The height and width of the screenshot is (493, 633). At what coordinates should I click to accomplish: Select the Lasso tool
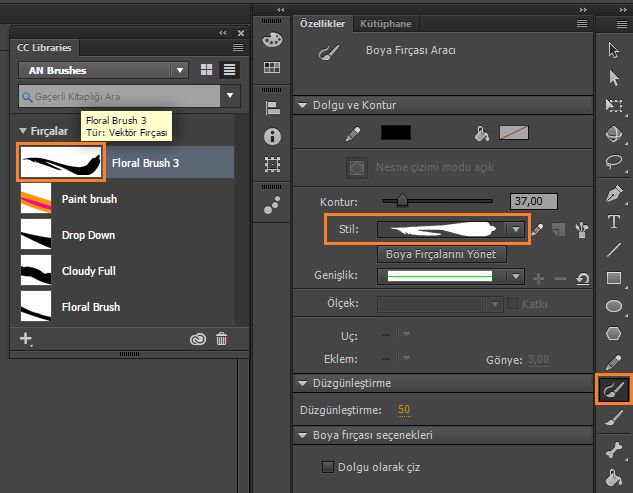point(614,162)
